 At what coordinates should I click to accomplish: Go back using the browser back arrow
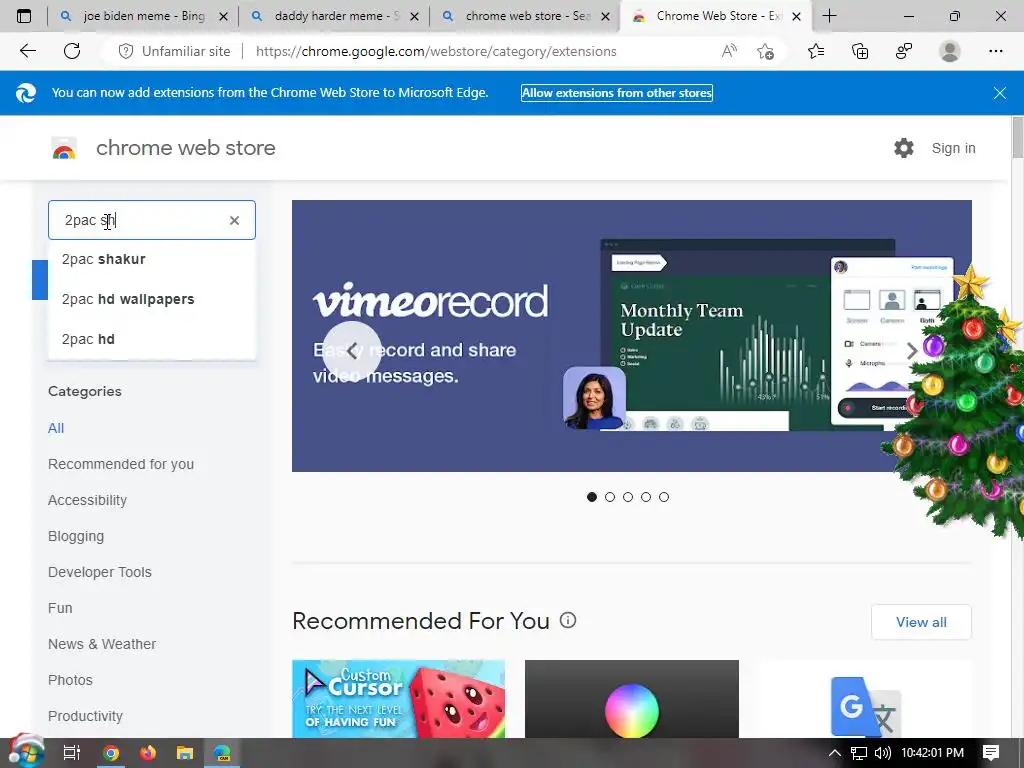tap(27, 51)
